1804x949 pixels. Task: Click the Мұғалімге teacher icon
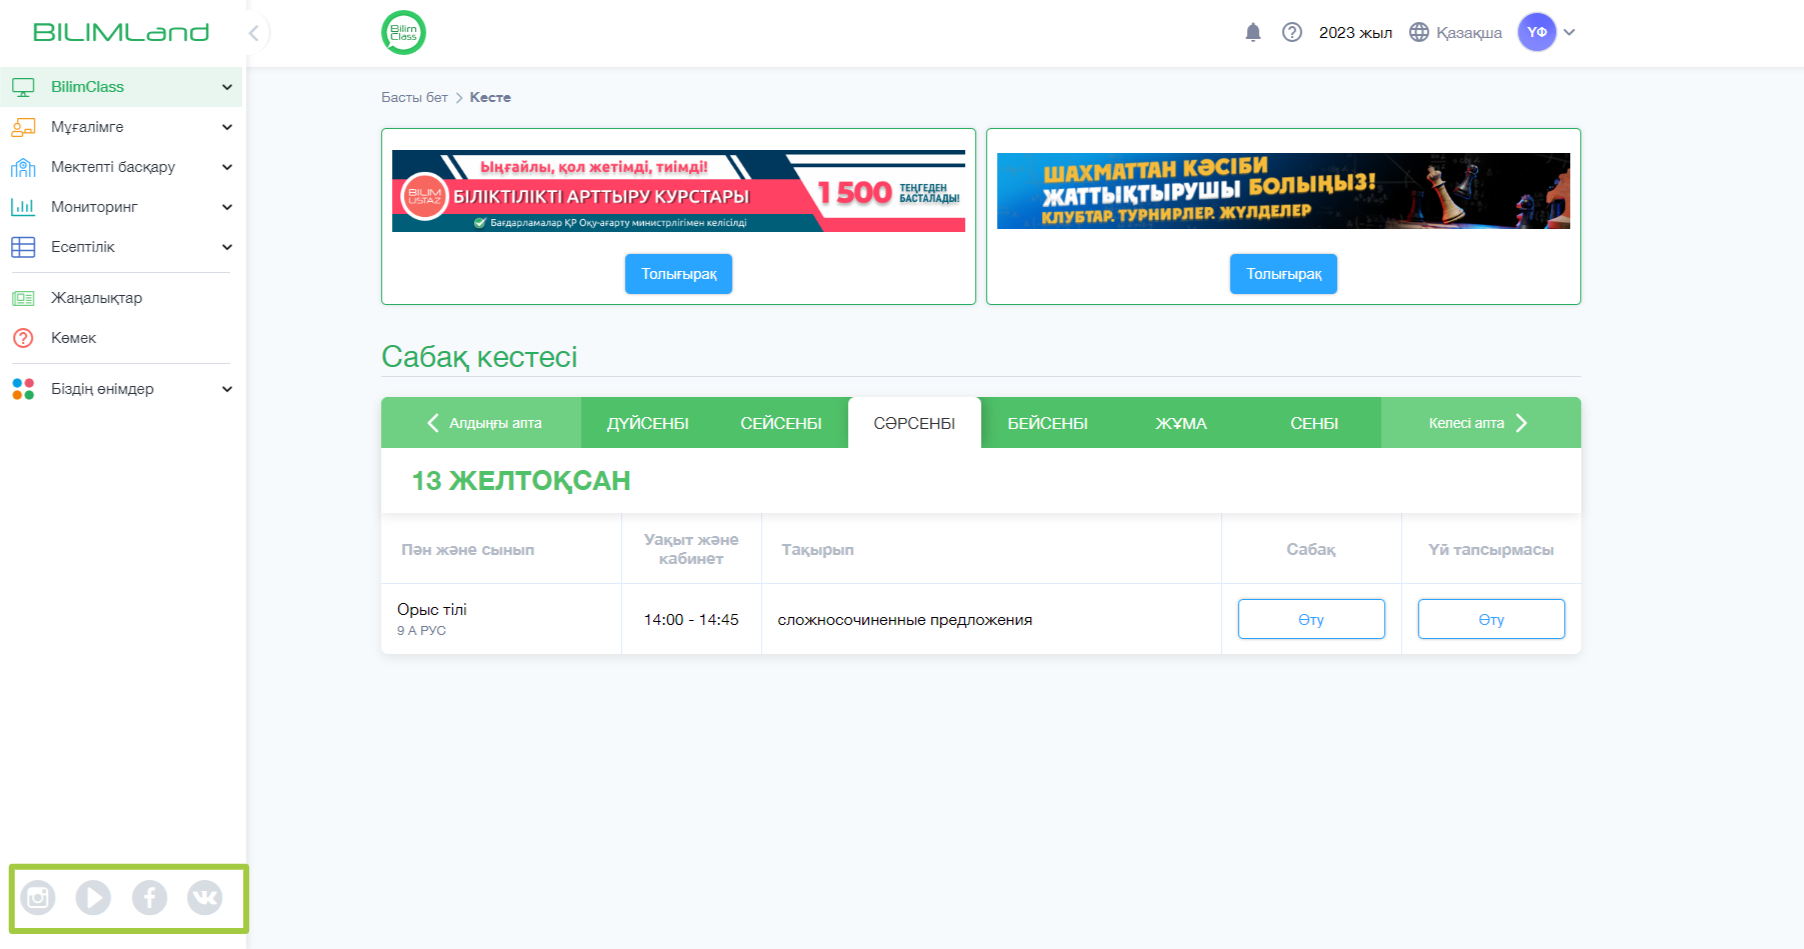click(23, 127)
